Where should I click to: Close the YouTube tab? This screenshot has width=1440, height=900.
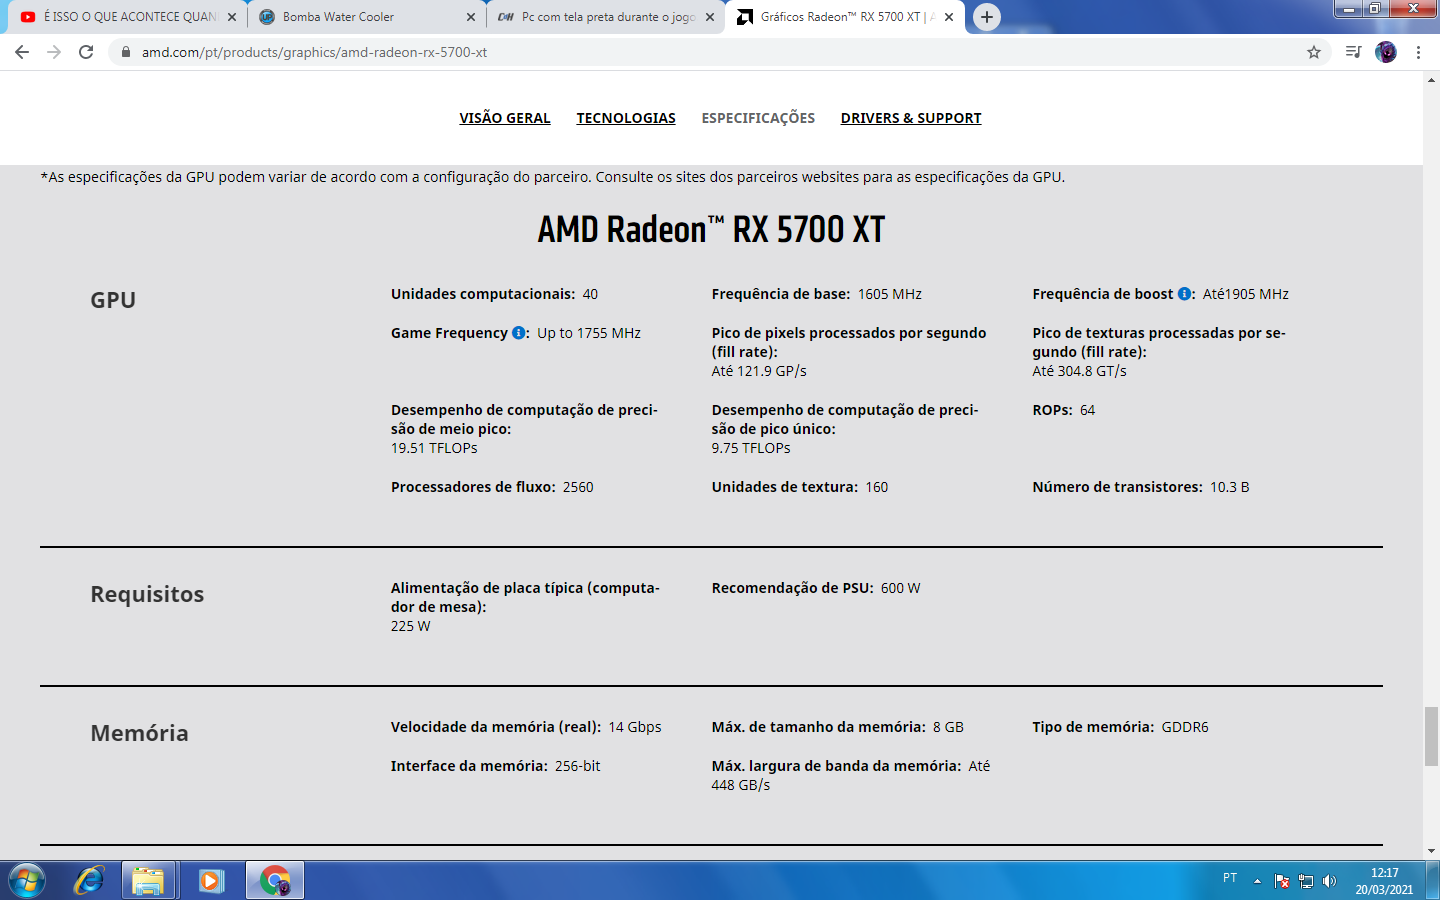coord(231,17)
